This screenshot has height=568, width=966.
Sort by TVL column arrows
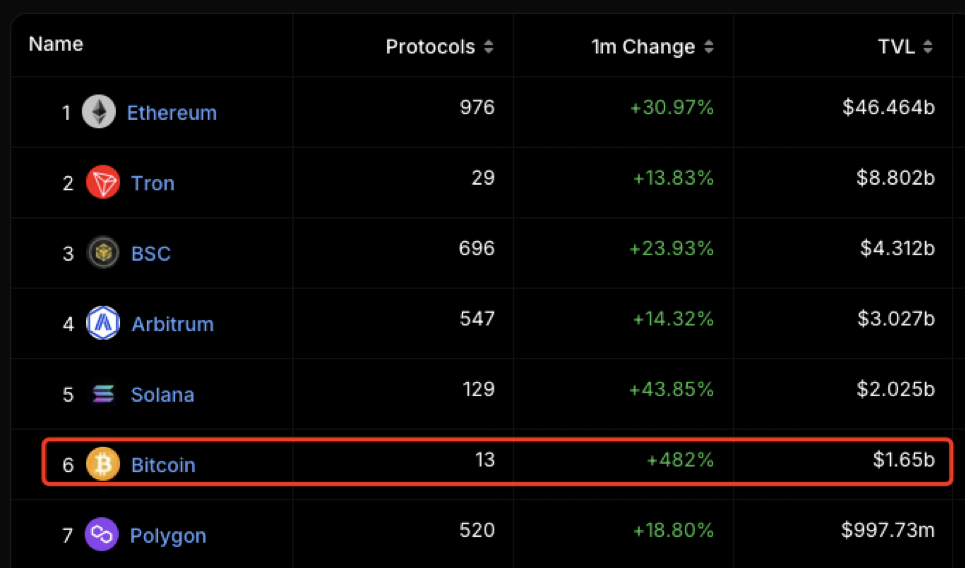tap(928, 47)
